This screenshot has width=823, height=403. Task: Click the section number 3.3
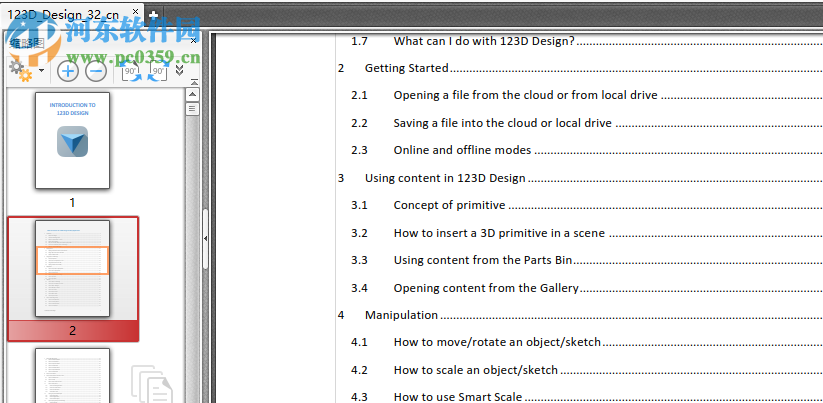tap(360, 260)
